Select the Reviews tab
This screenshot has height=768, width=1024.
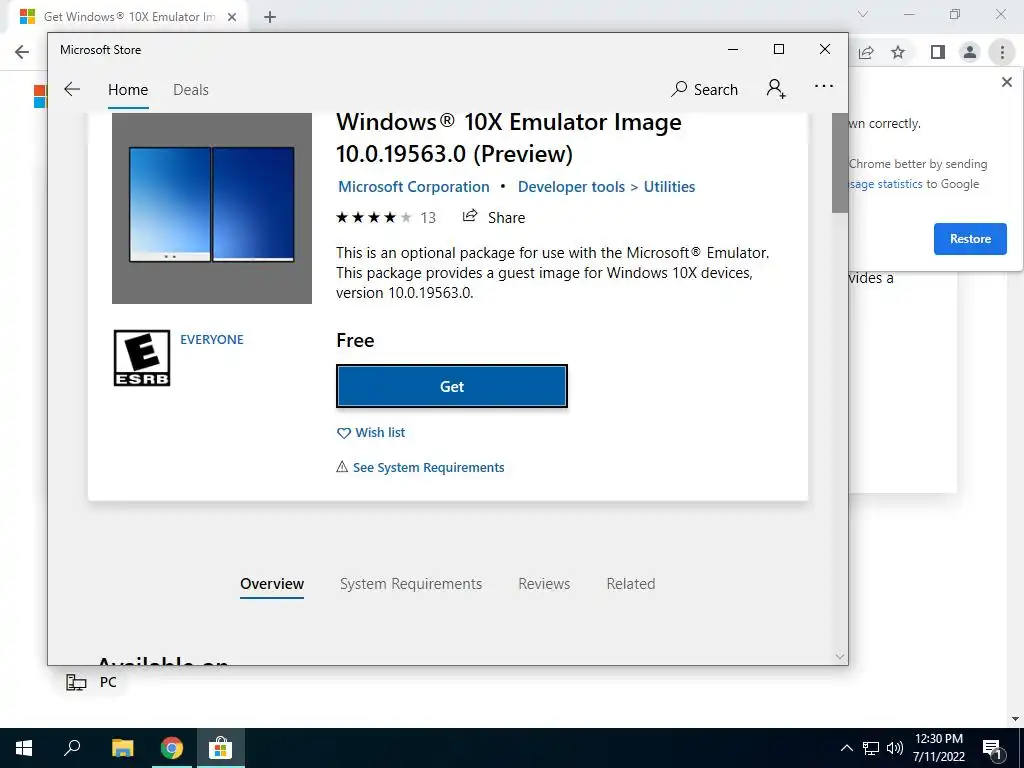point(544,584)
